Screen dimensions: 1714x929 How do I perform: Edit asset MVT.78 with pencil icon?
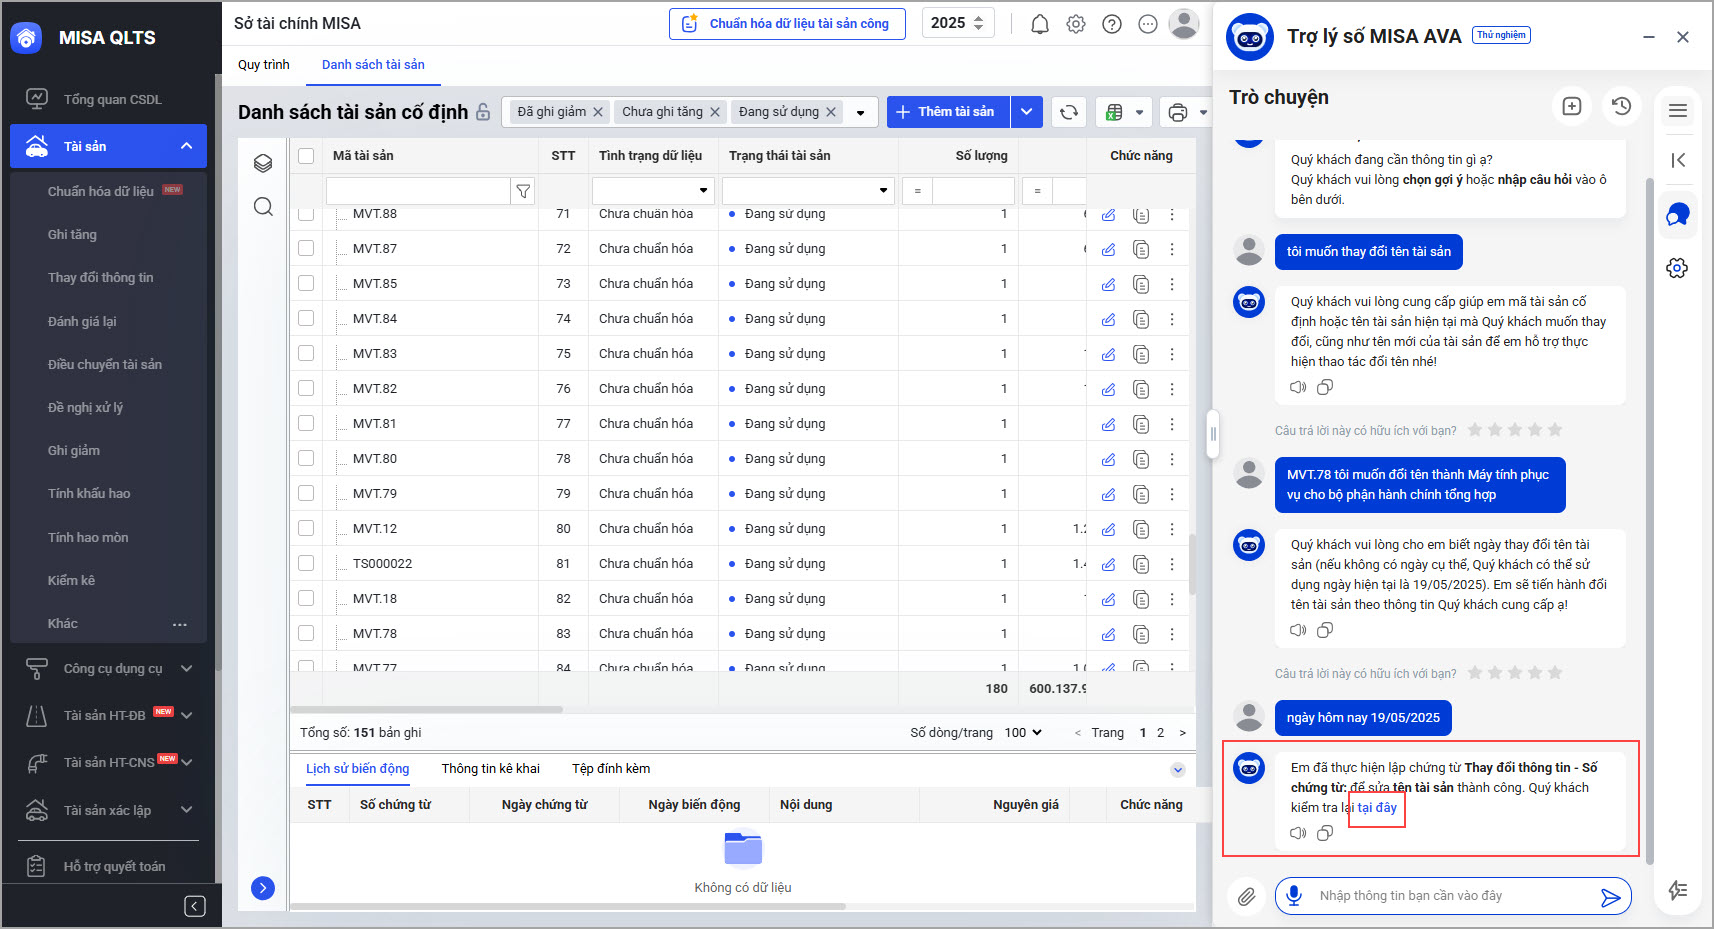tap(1109, 634)
